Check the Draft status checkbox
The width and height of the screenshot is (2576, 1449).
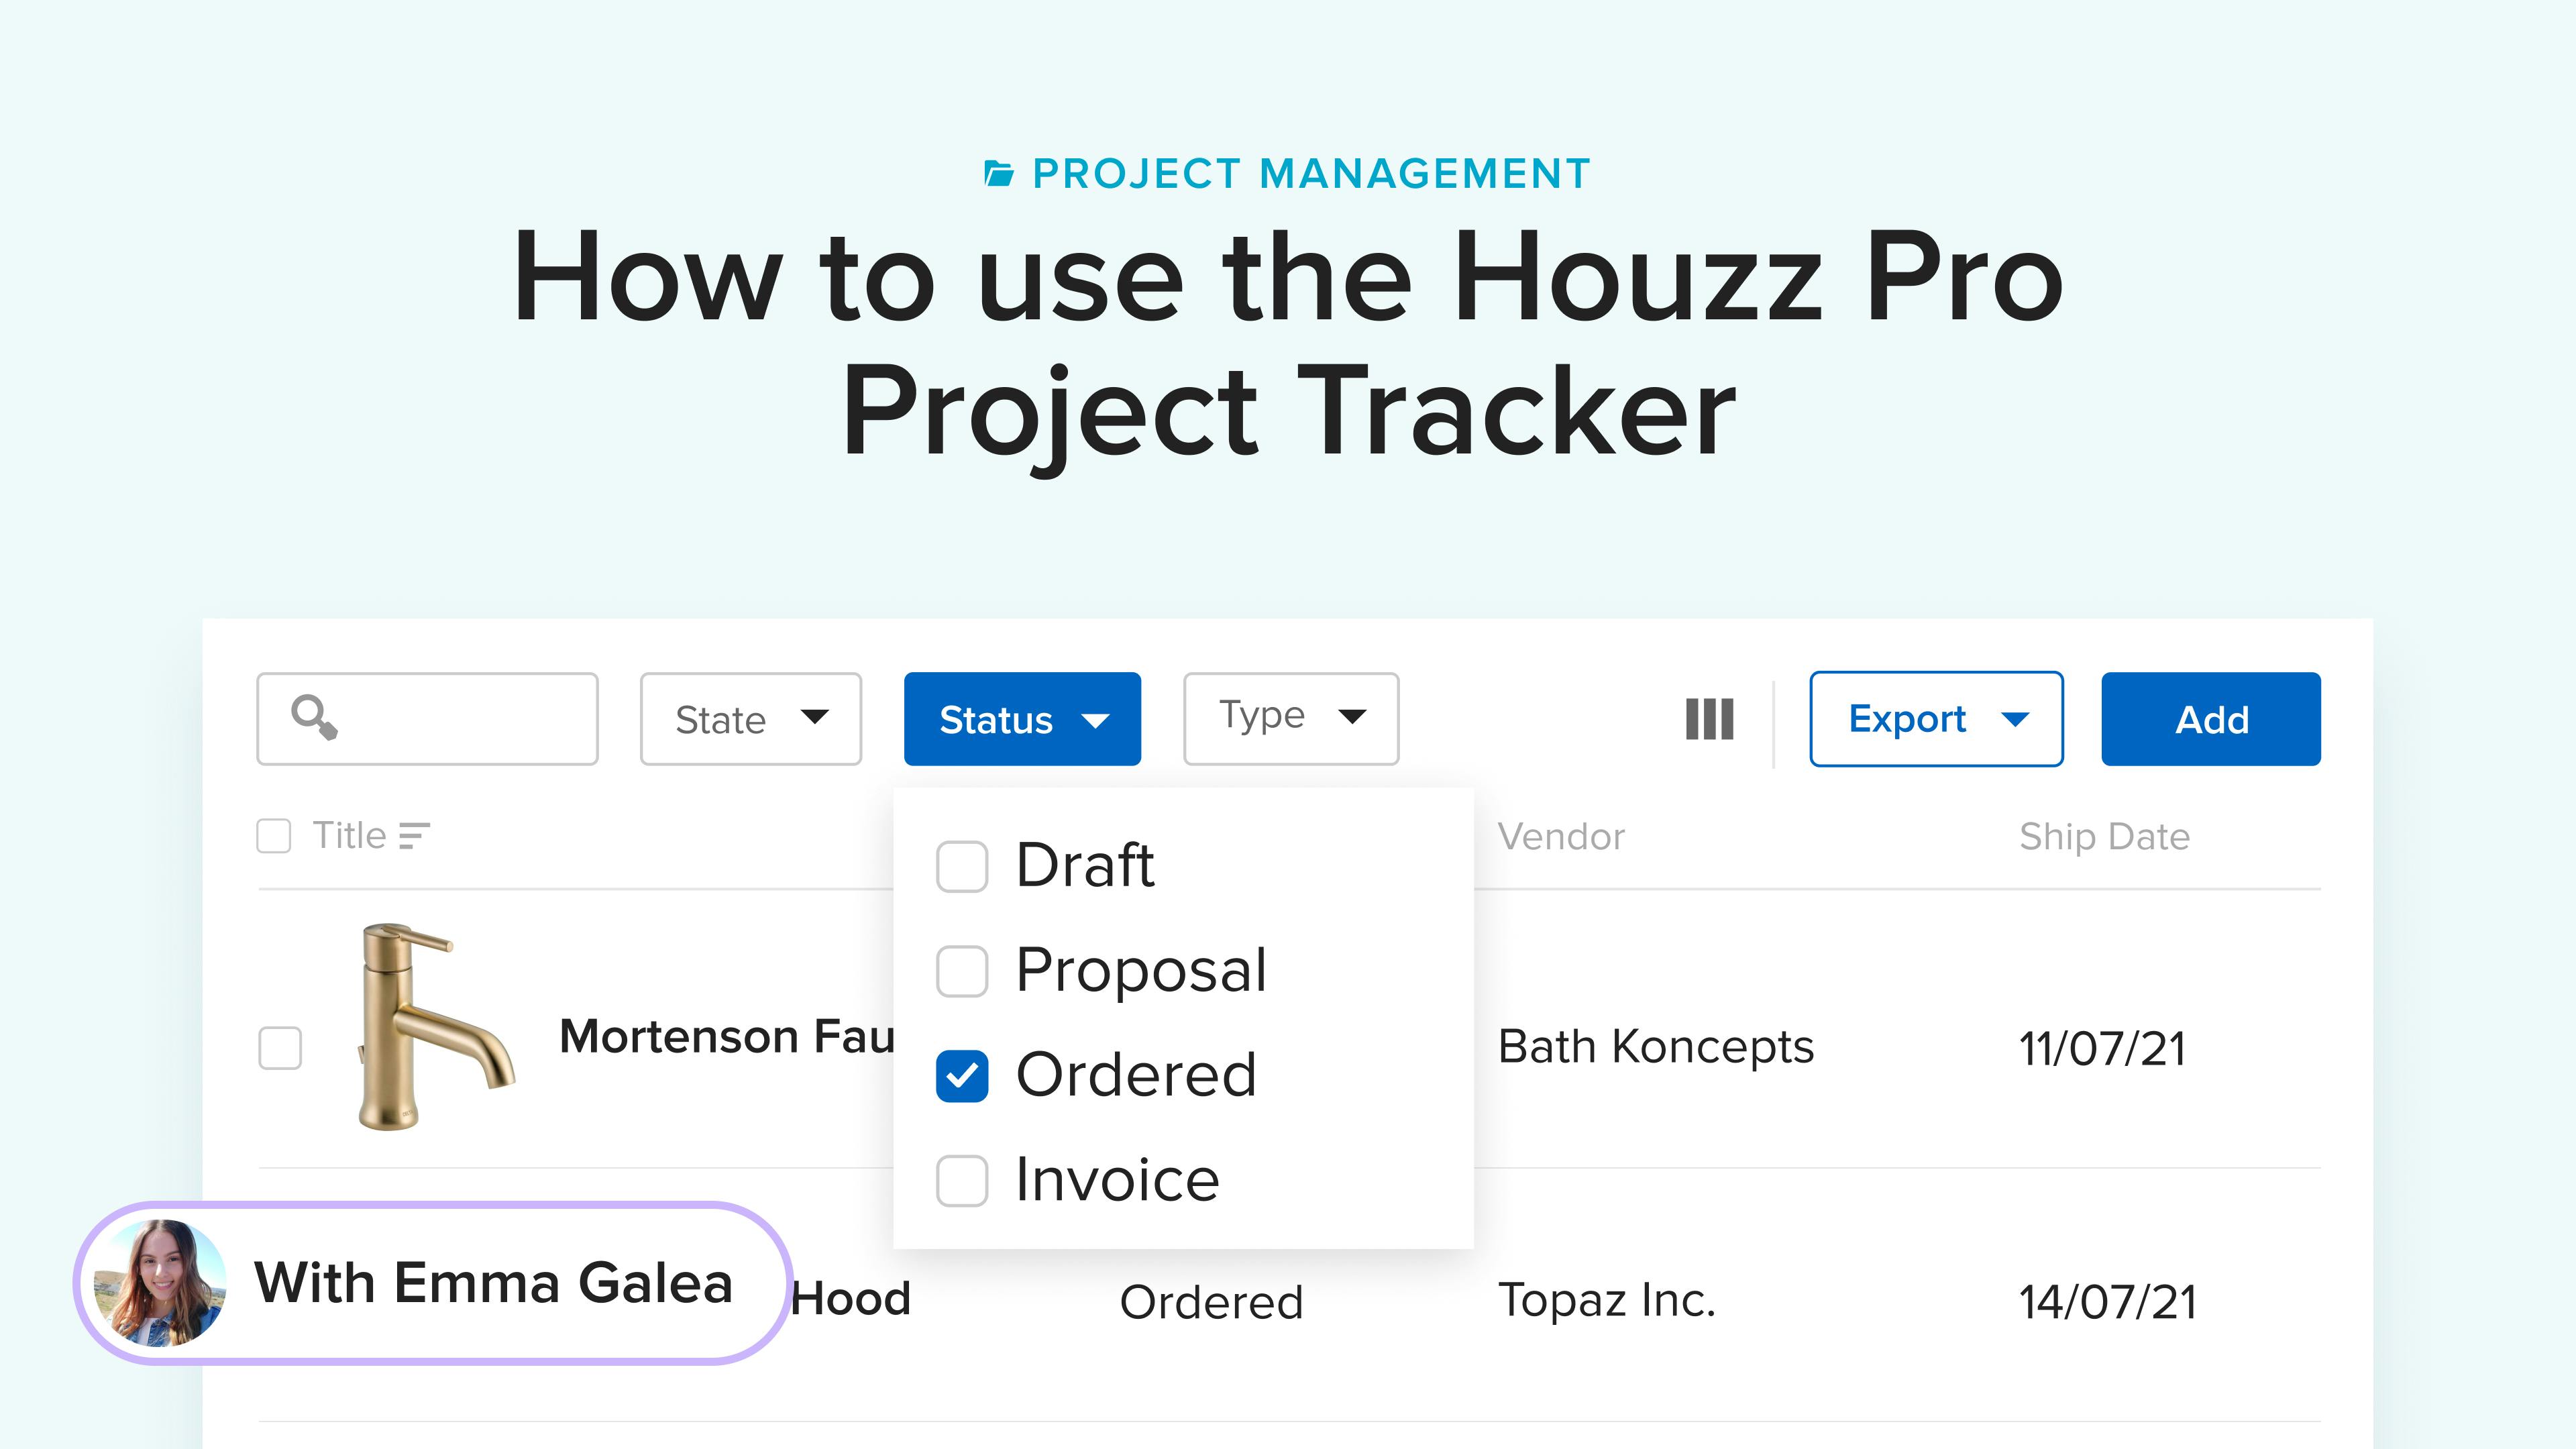[962, 866]
